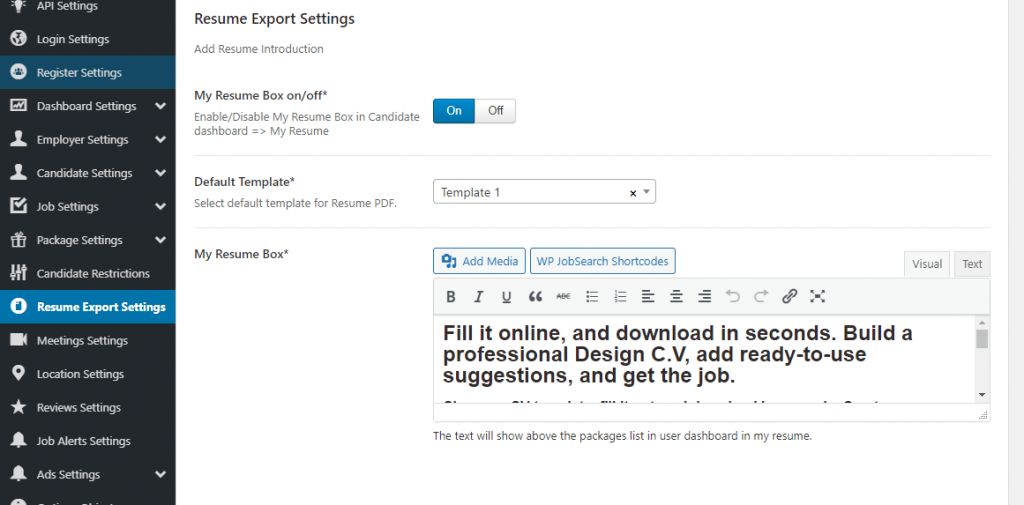Open WP JobSearch Shortcodes button
Image resolution: width=1024 pixels, height=505 pixels.
602,261
